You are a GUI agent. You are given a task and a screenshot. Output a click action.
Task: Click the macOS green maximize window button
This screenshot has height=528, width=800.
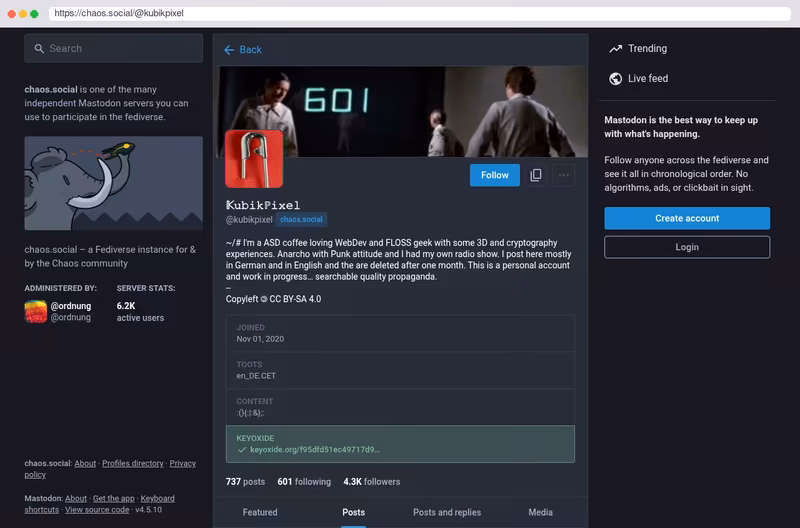[34, 14]
